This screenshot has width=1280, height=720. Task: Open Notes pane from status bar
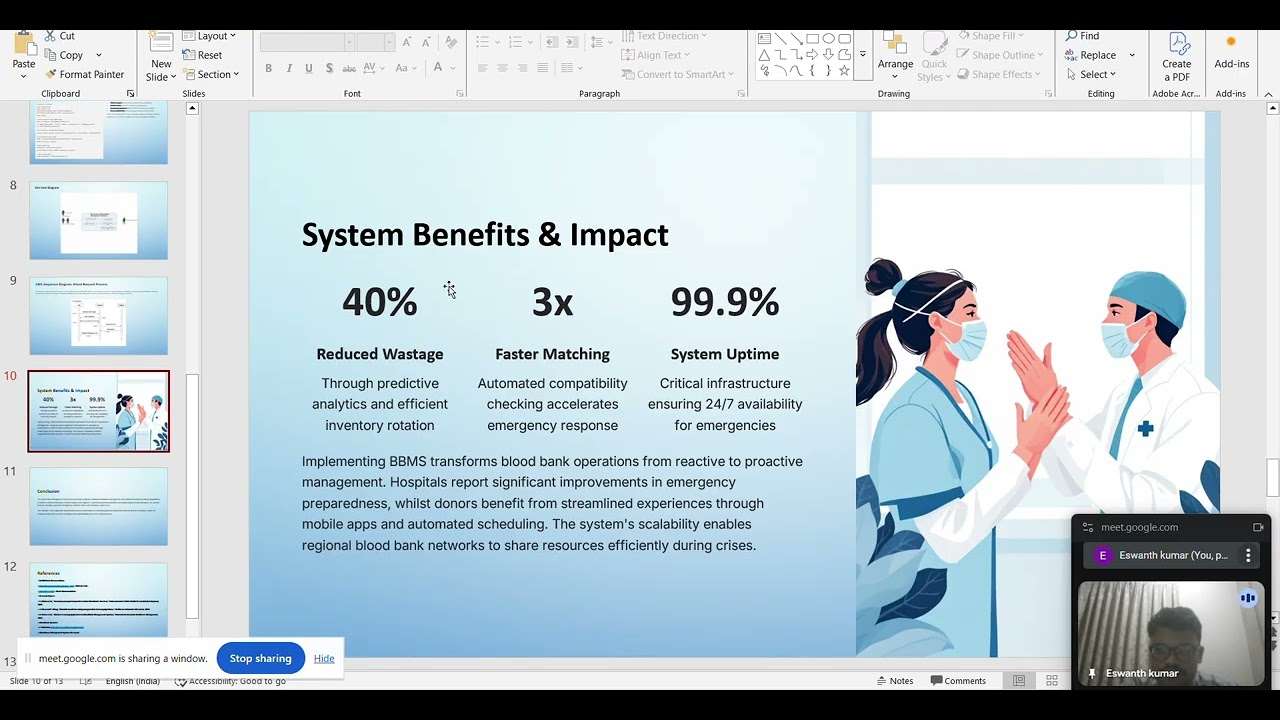pyautogui.click(x=895, y=681)
